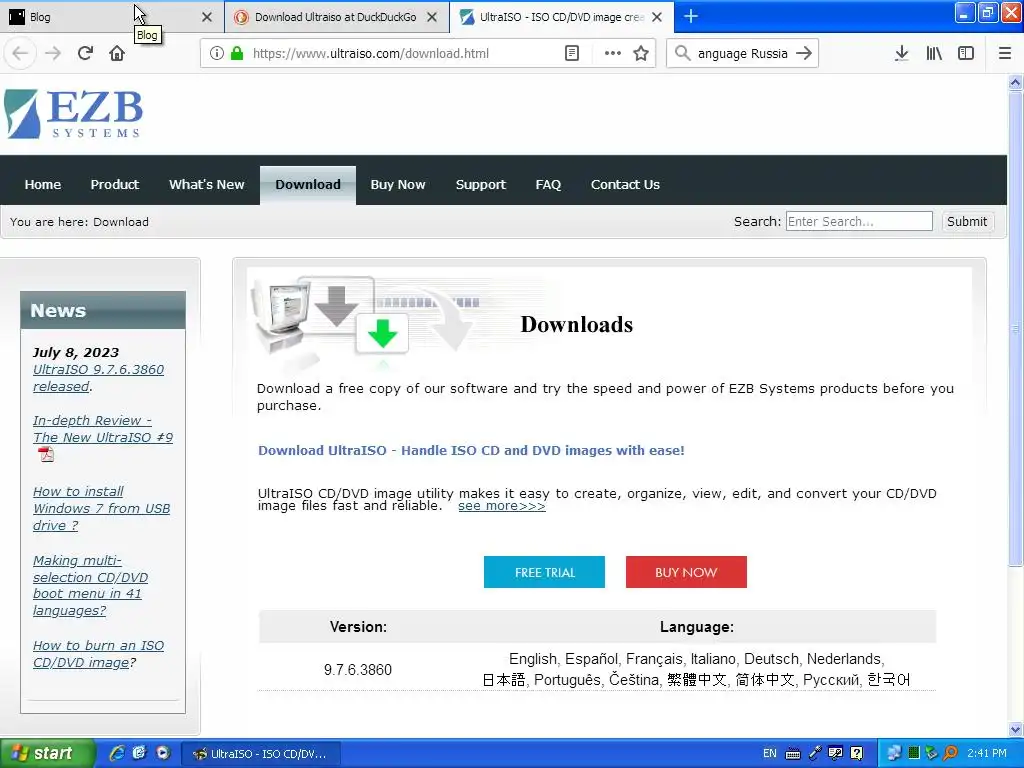This screenshot has height=768, width=1024.
Task: Open the Support navigation item
Action: 481,185
